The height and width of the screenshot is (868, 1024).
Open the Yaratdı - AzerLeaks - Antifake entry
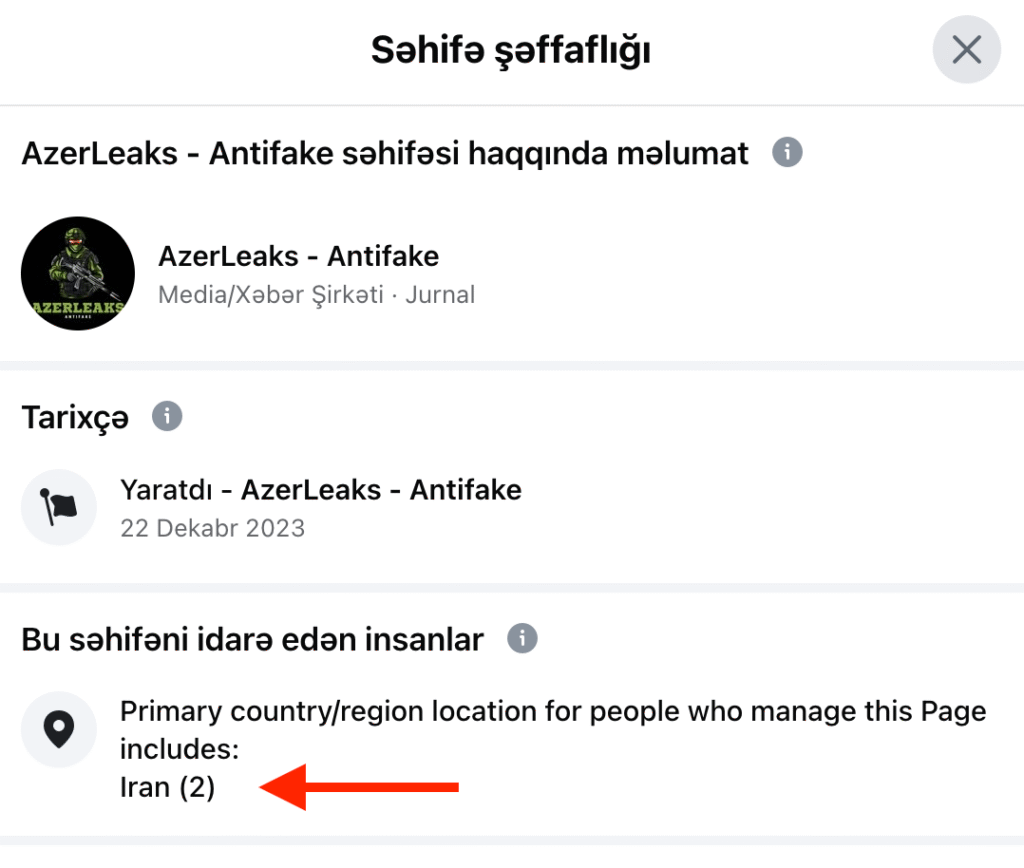(x=320, y=490)
